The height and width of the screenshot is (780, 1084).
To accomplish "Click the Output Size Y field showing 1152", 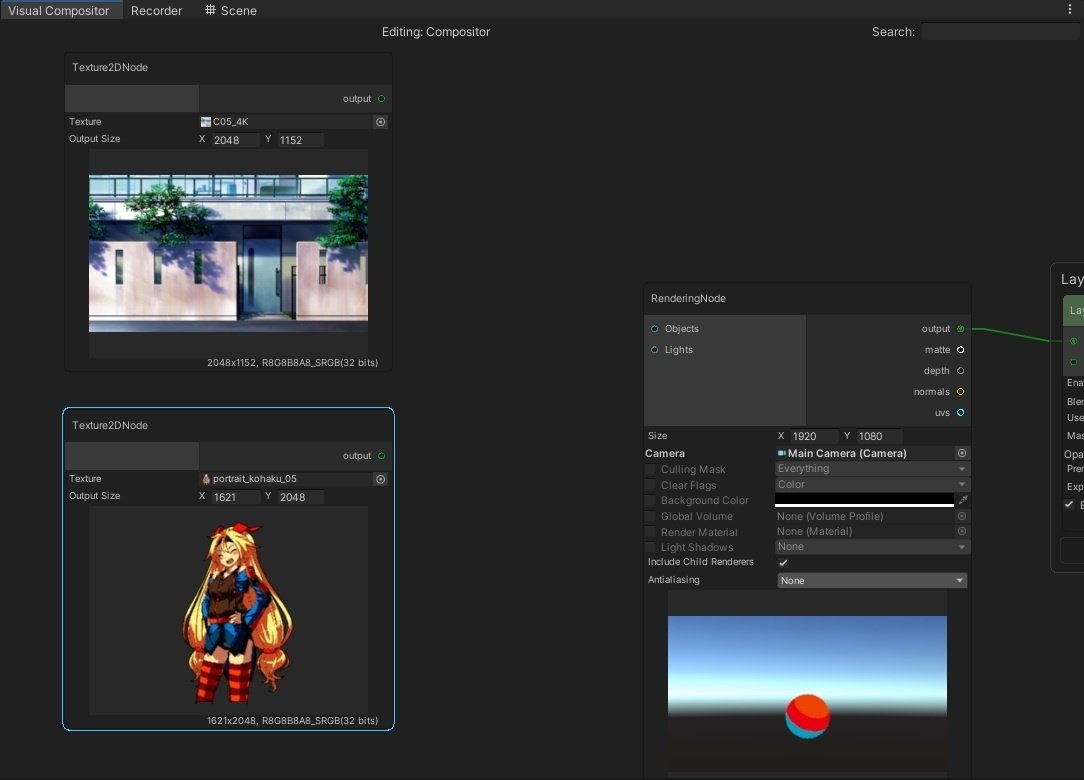I will tap(300, 140).
